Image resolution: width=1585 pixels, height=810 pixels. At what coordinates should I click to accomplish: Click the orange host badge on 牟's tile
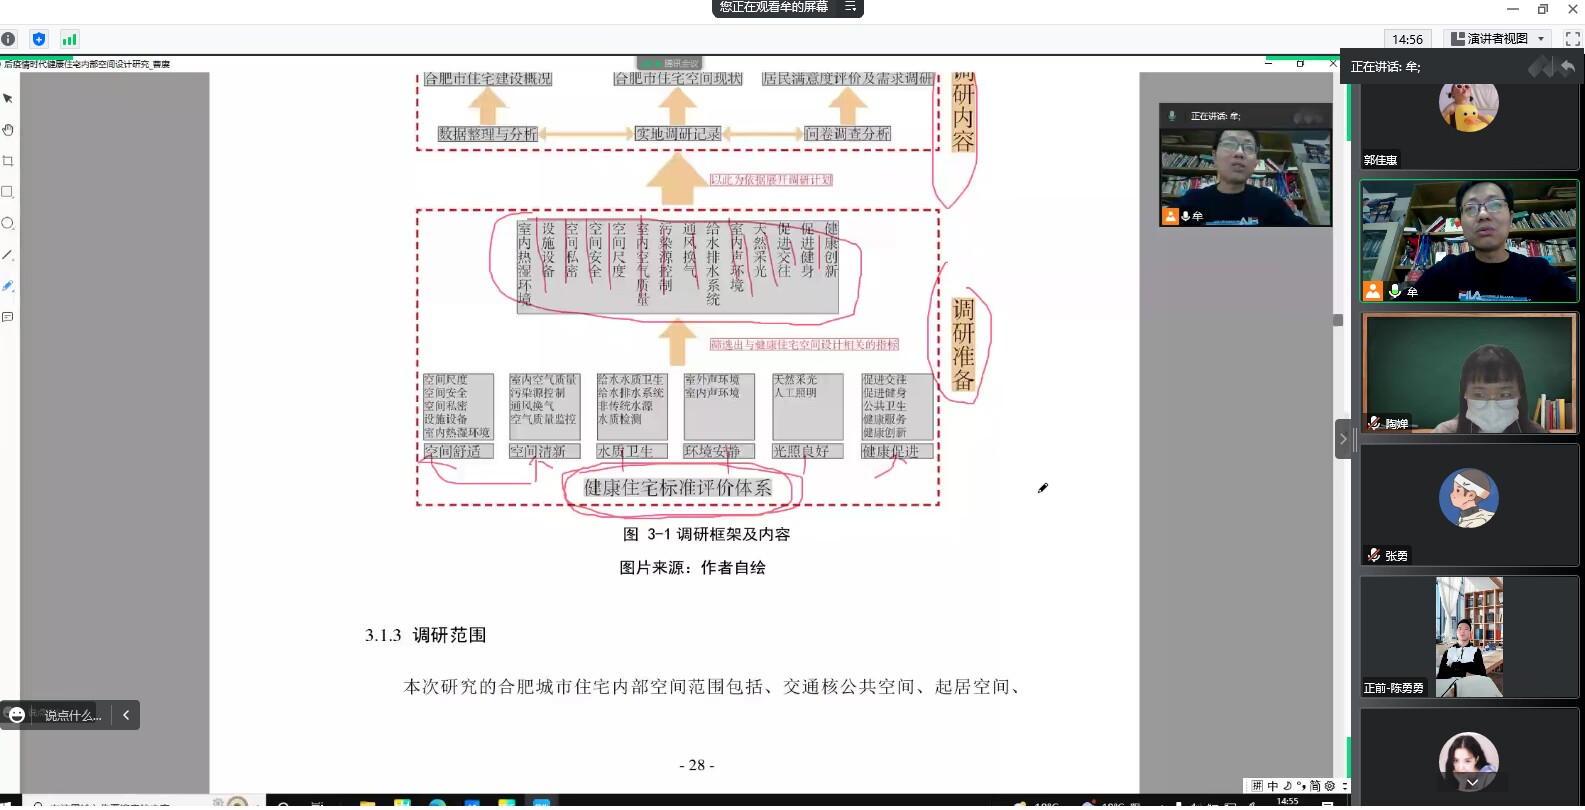tap(1373, 291)
